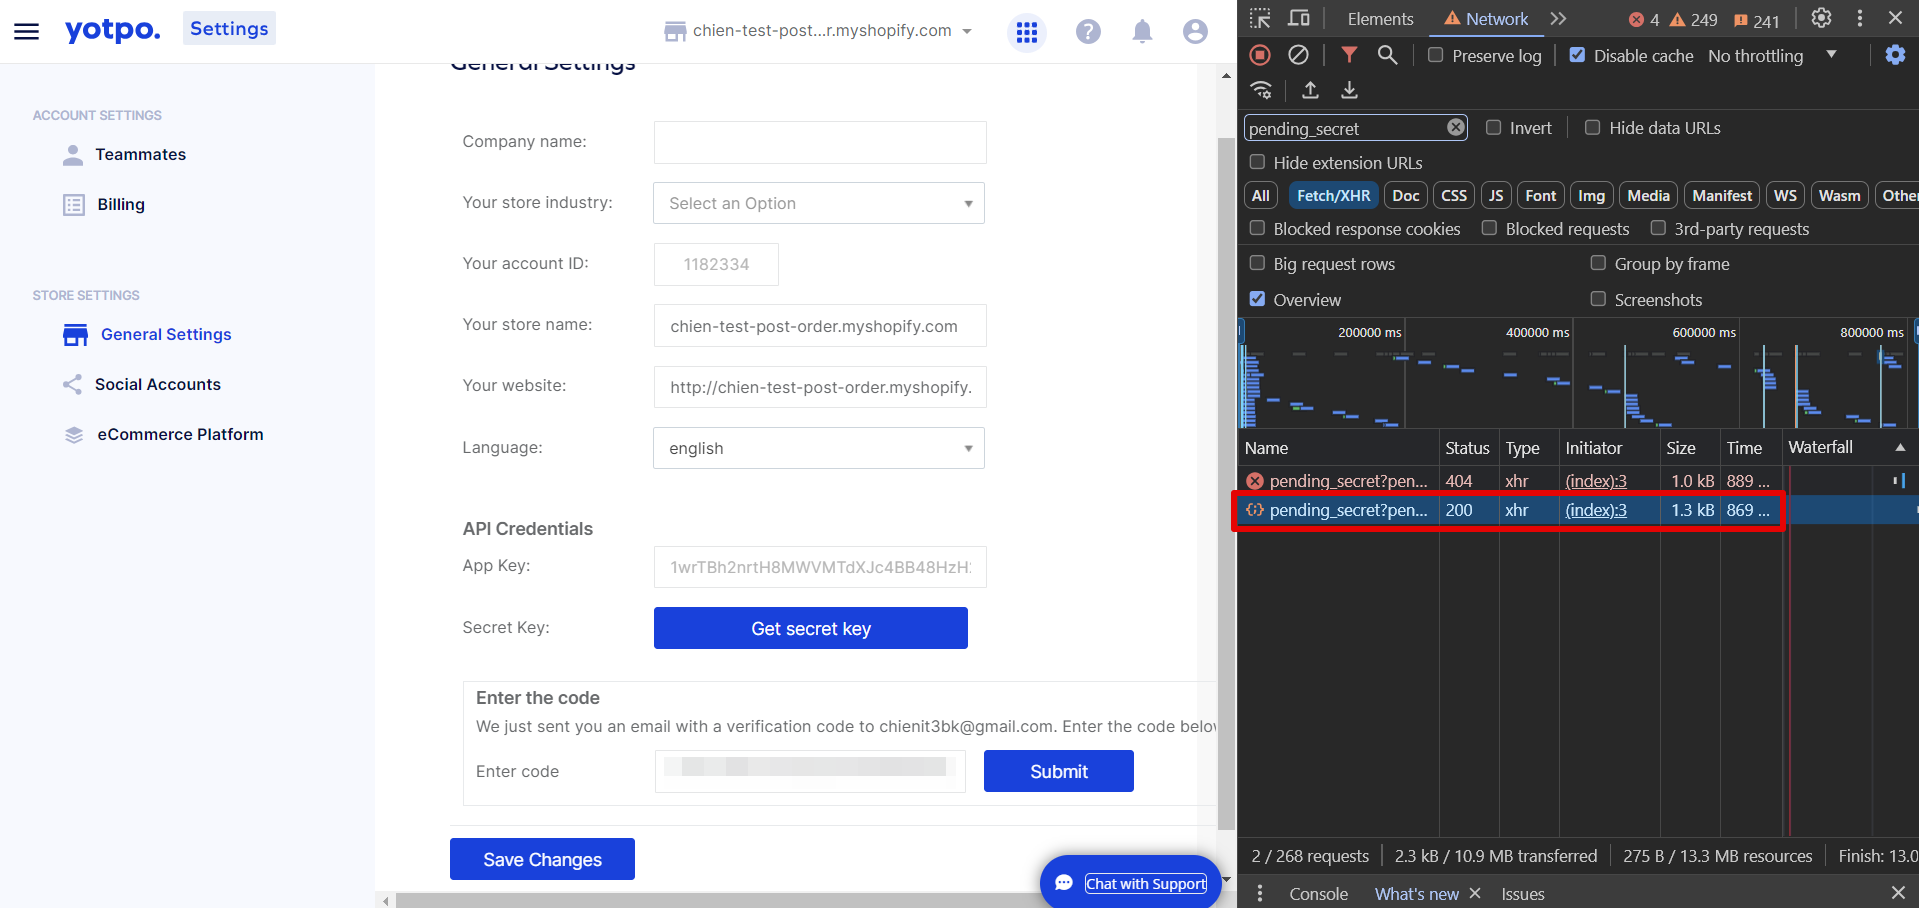
Task: Click the Company name input field
Action: point(820,142)
